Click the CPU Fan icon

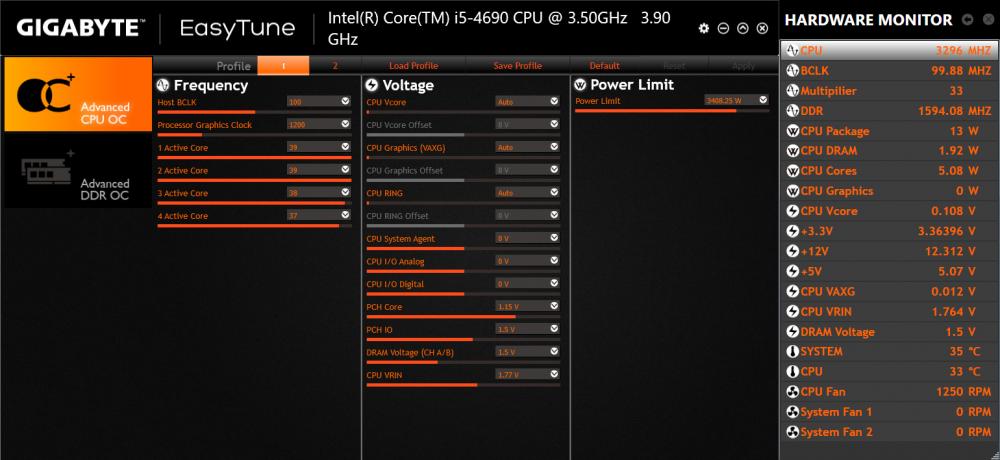point(793,392)
